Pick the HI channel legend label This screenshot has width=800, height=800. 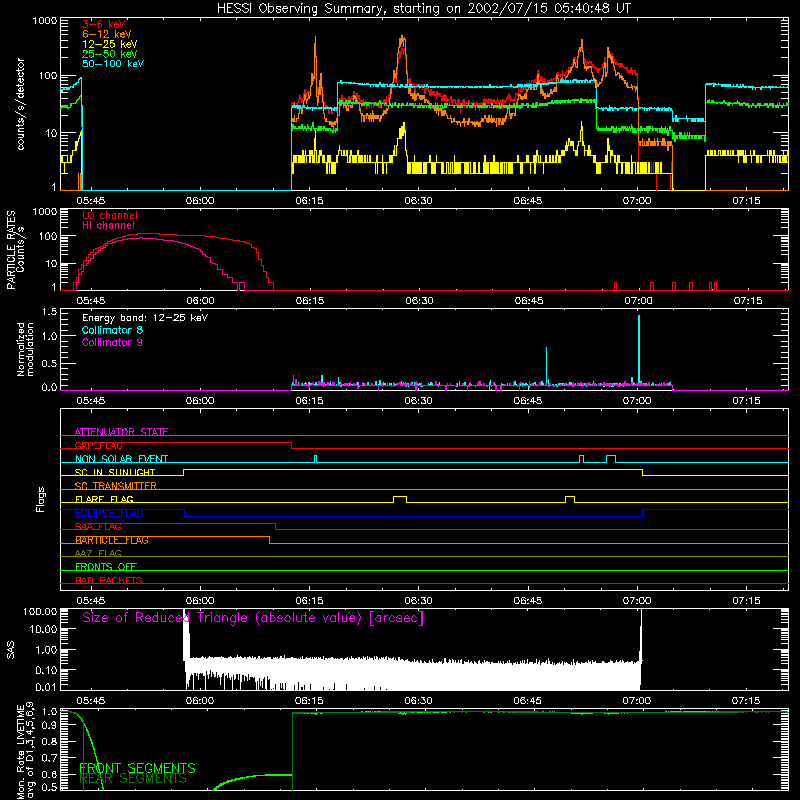tap(109, 226)
